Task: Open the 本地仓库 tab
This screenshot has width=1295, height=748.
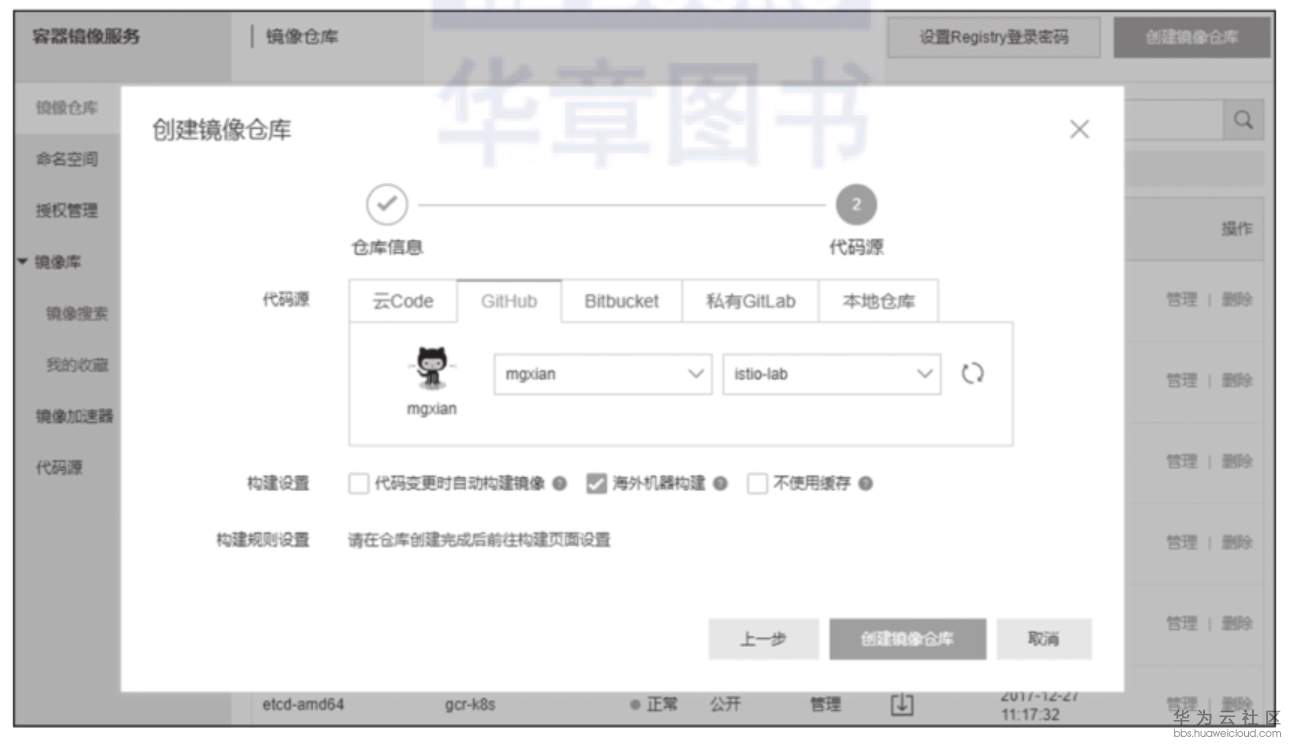Action: click(878, 301)
